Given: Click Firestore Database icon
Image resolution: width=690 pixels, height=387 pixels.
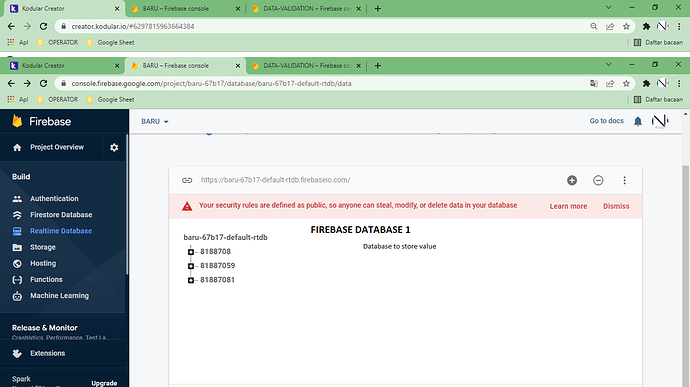Looking at the screenshot, I should click(17, 215).
